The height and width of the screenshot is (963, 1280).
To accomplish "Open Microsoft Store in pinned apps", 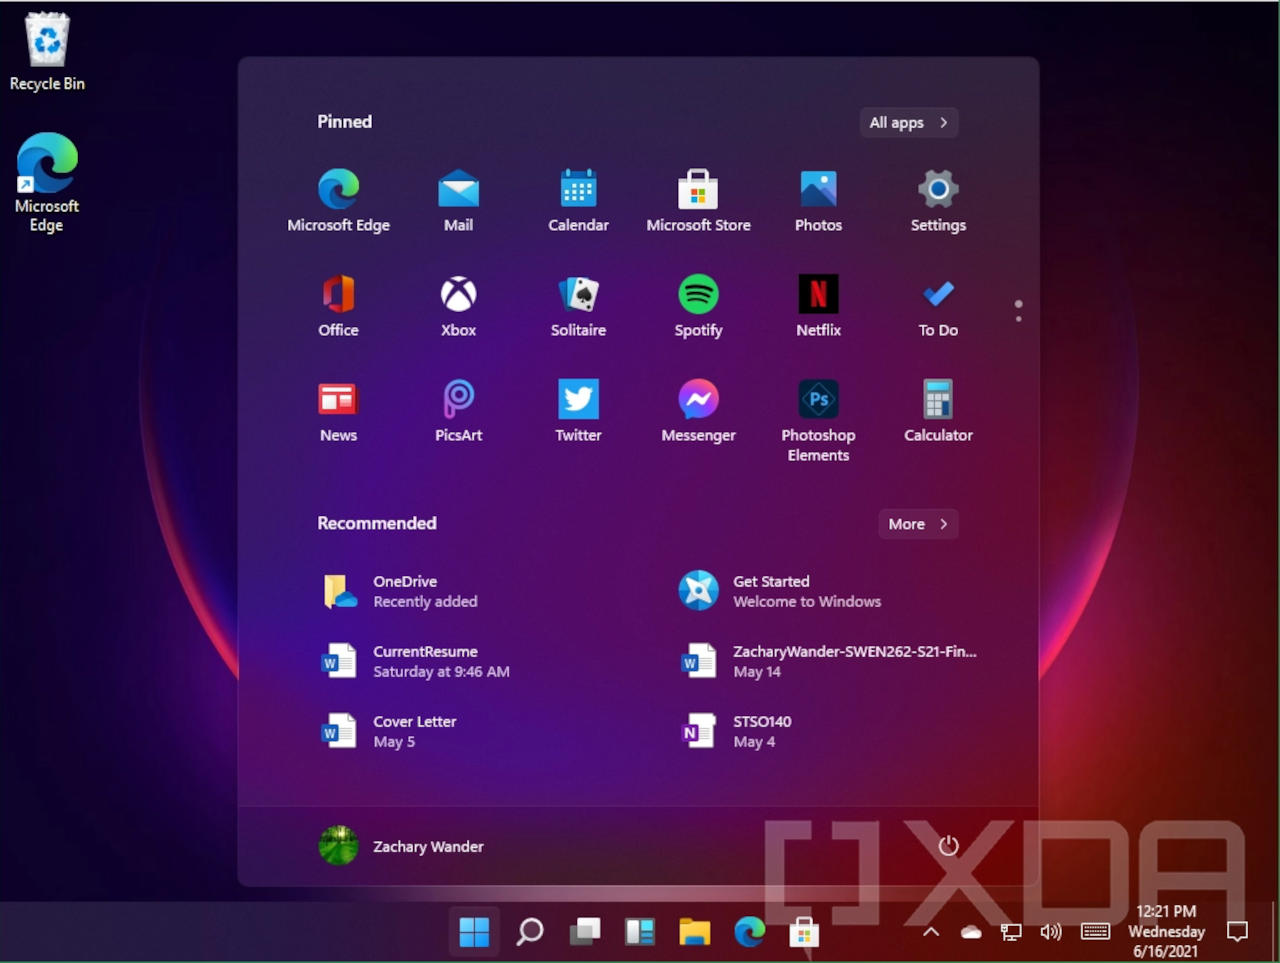I will pyautogui.click(x=698, y=201).
